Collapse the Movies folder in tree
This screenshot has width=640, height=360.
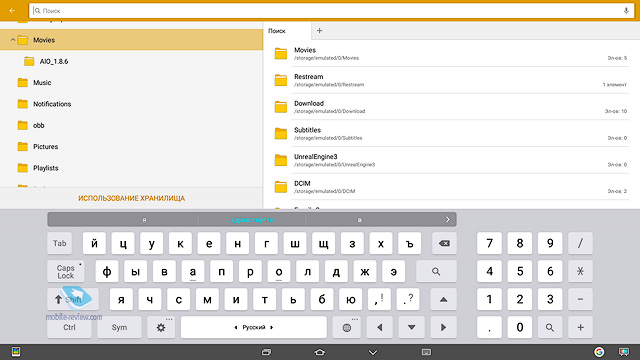pyautogui.click(x=13, y=40)
